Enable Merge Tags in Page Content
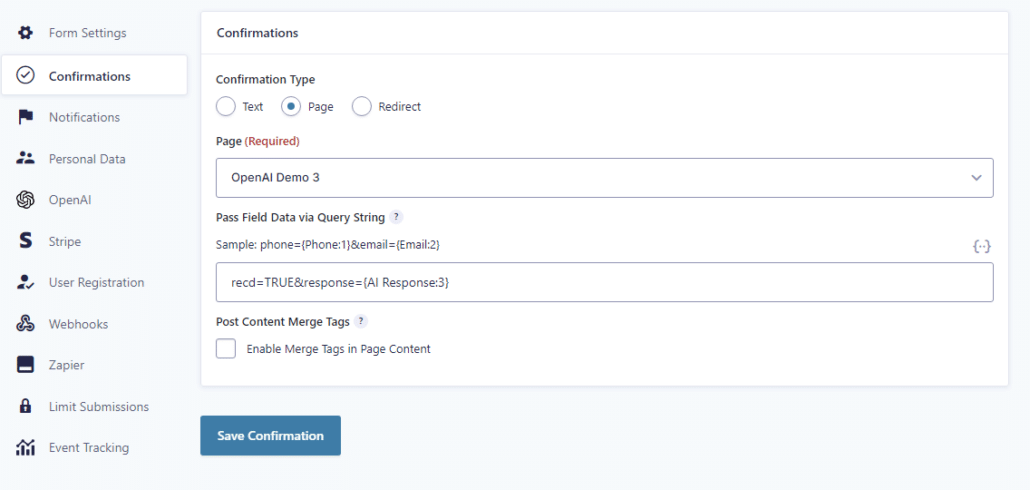This screenshot has height=490, width=1030. click(x=226, y=349)
